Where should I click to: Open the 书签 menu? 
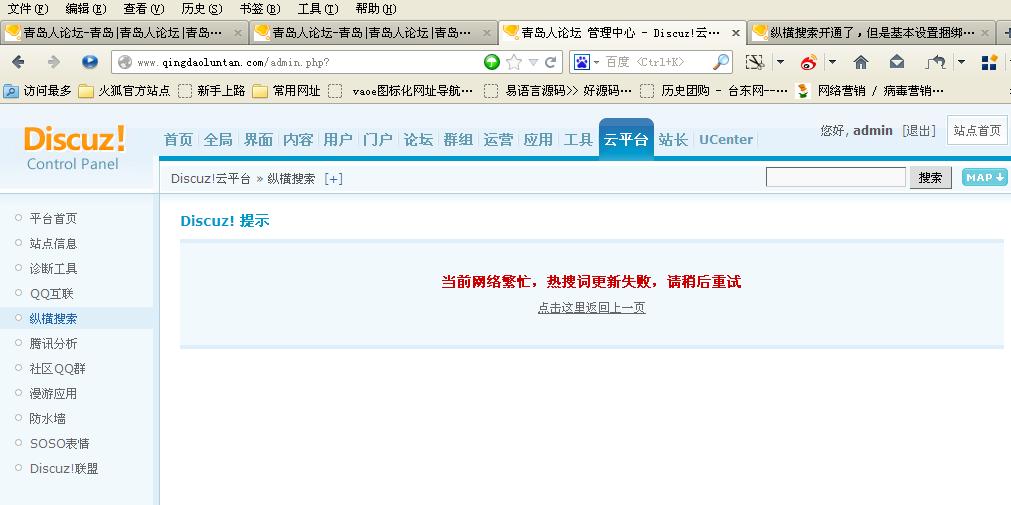click(x=260, y=9)
